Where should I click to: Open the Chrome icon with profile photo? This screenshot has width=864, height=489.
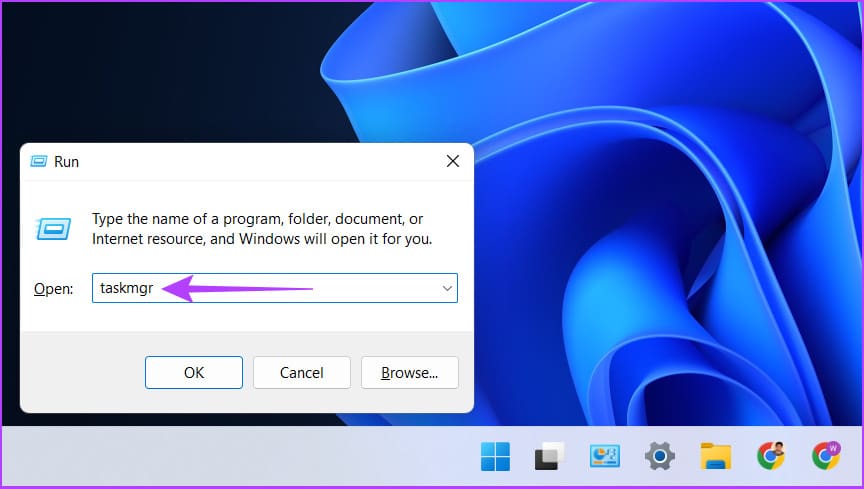tap(771, 456)
